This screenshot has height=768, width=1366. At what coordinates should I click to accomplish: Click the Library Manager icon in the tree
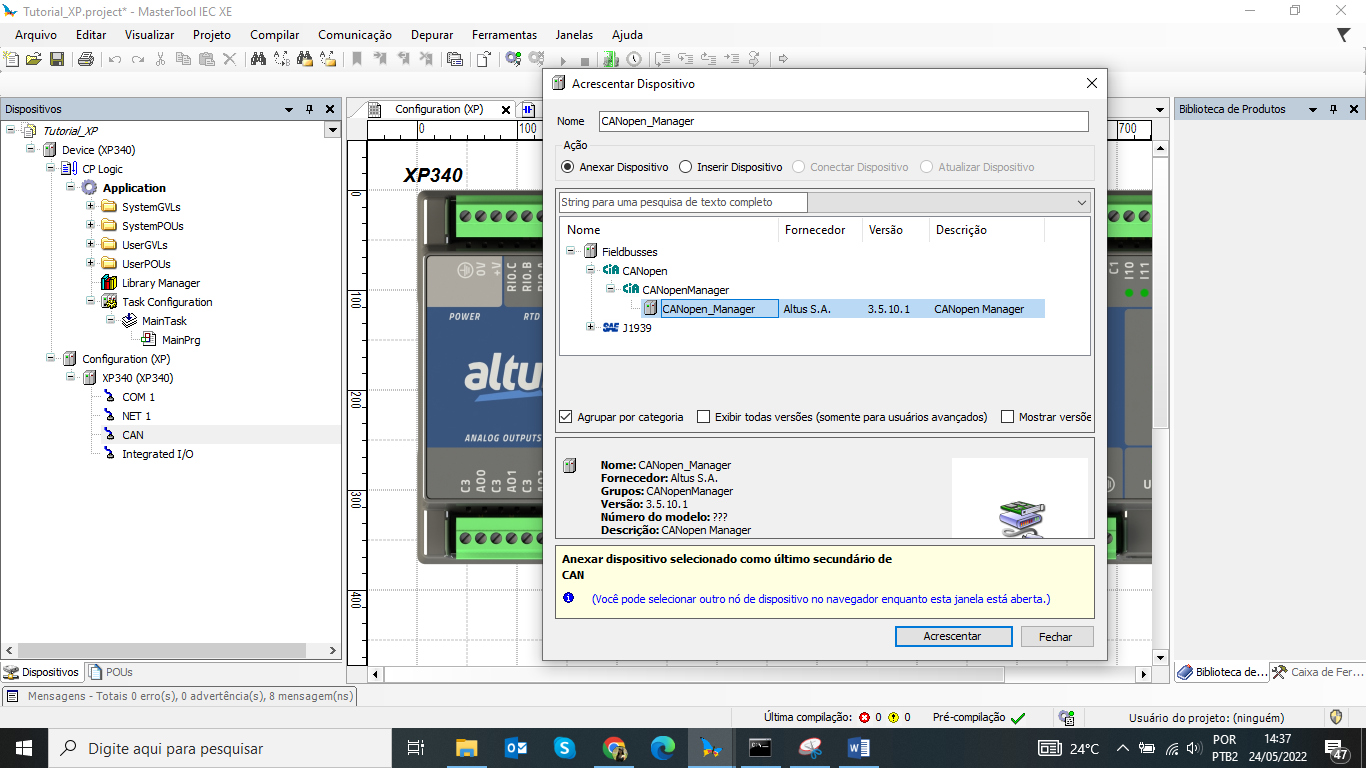109,283
